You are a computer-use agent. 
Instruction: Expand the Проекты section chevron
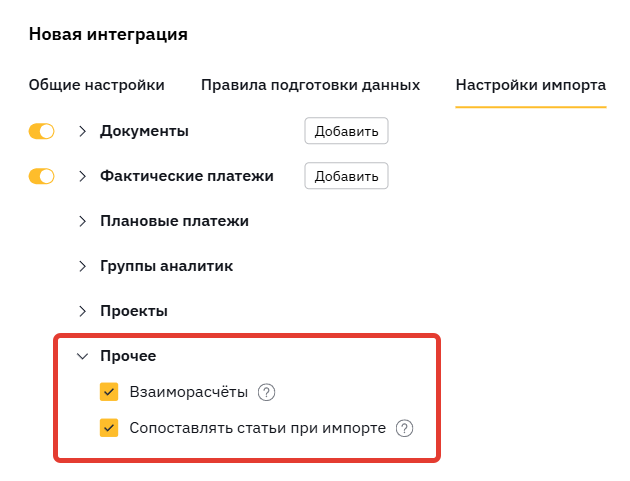click(82, 311)
